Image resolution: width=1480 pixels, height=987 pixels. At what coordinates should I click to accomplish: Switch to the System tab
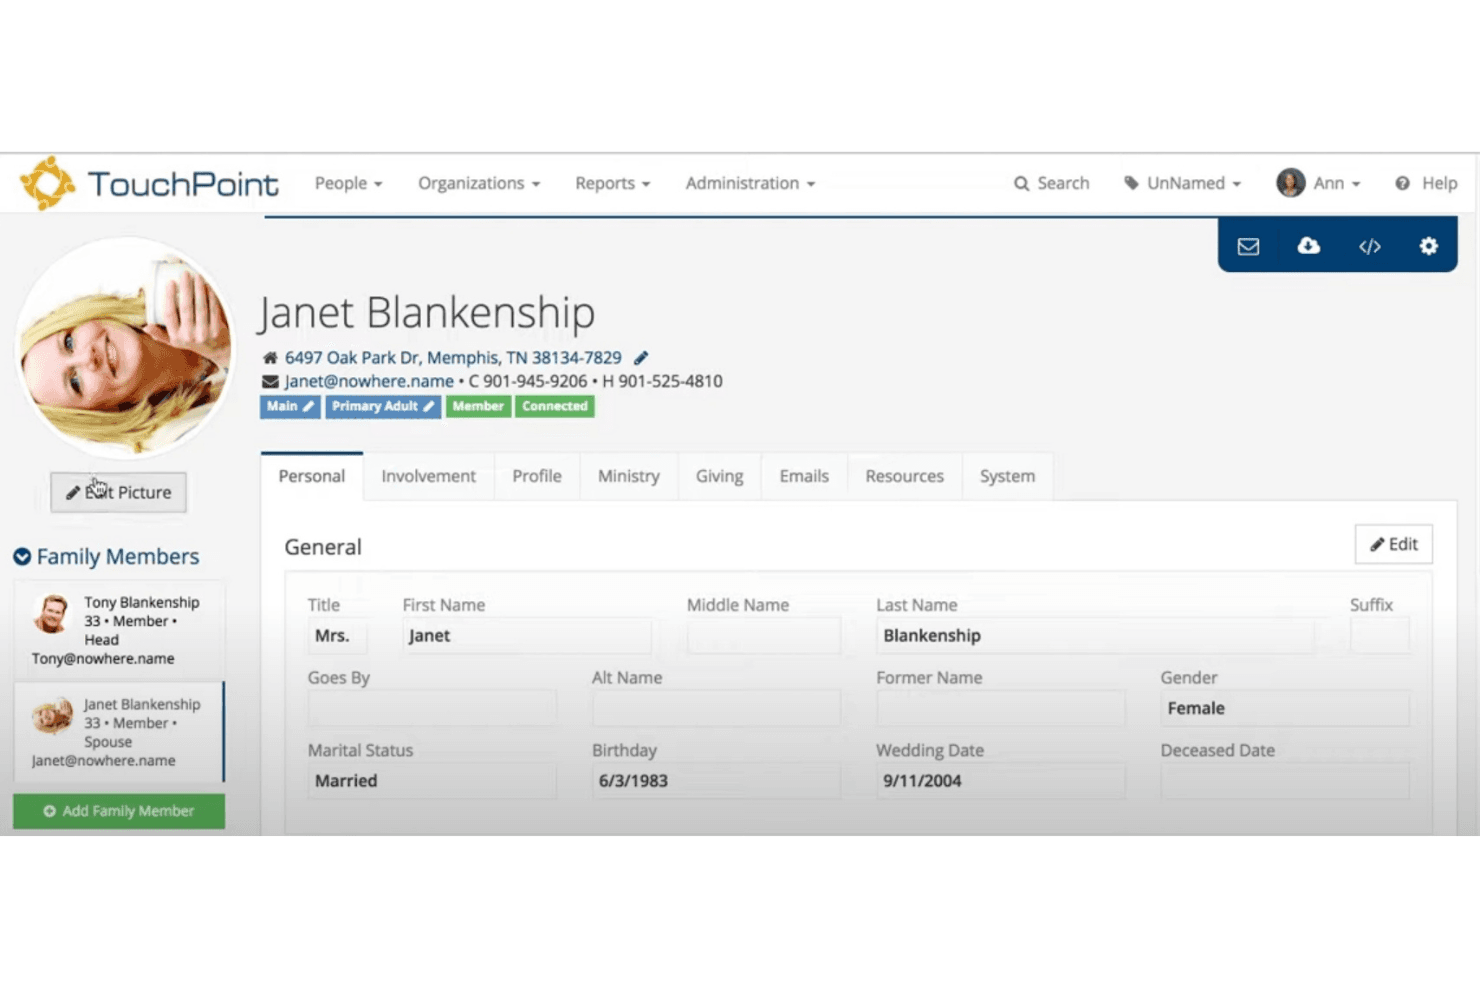click(1007, 477)
